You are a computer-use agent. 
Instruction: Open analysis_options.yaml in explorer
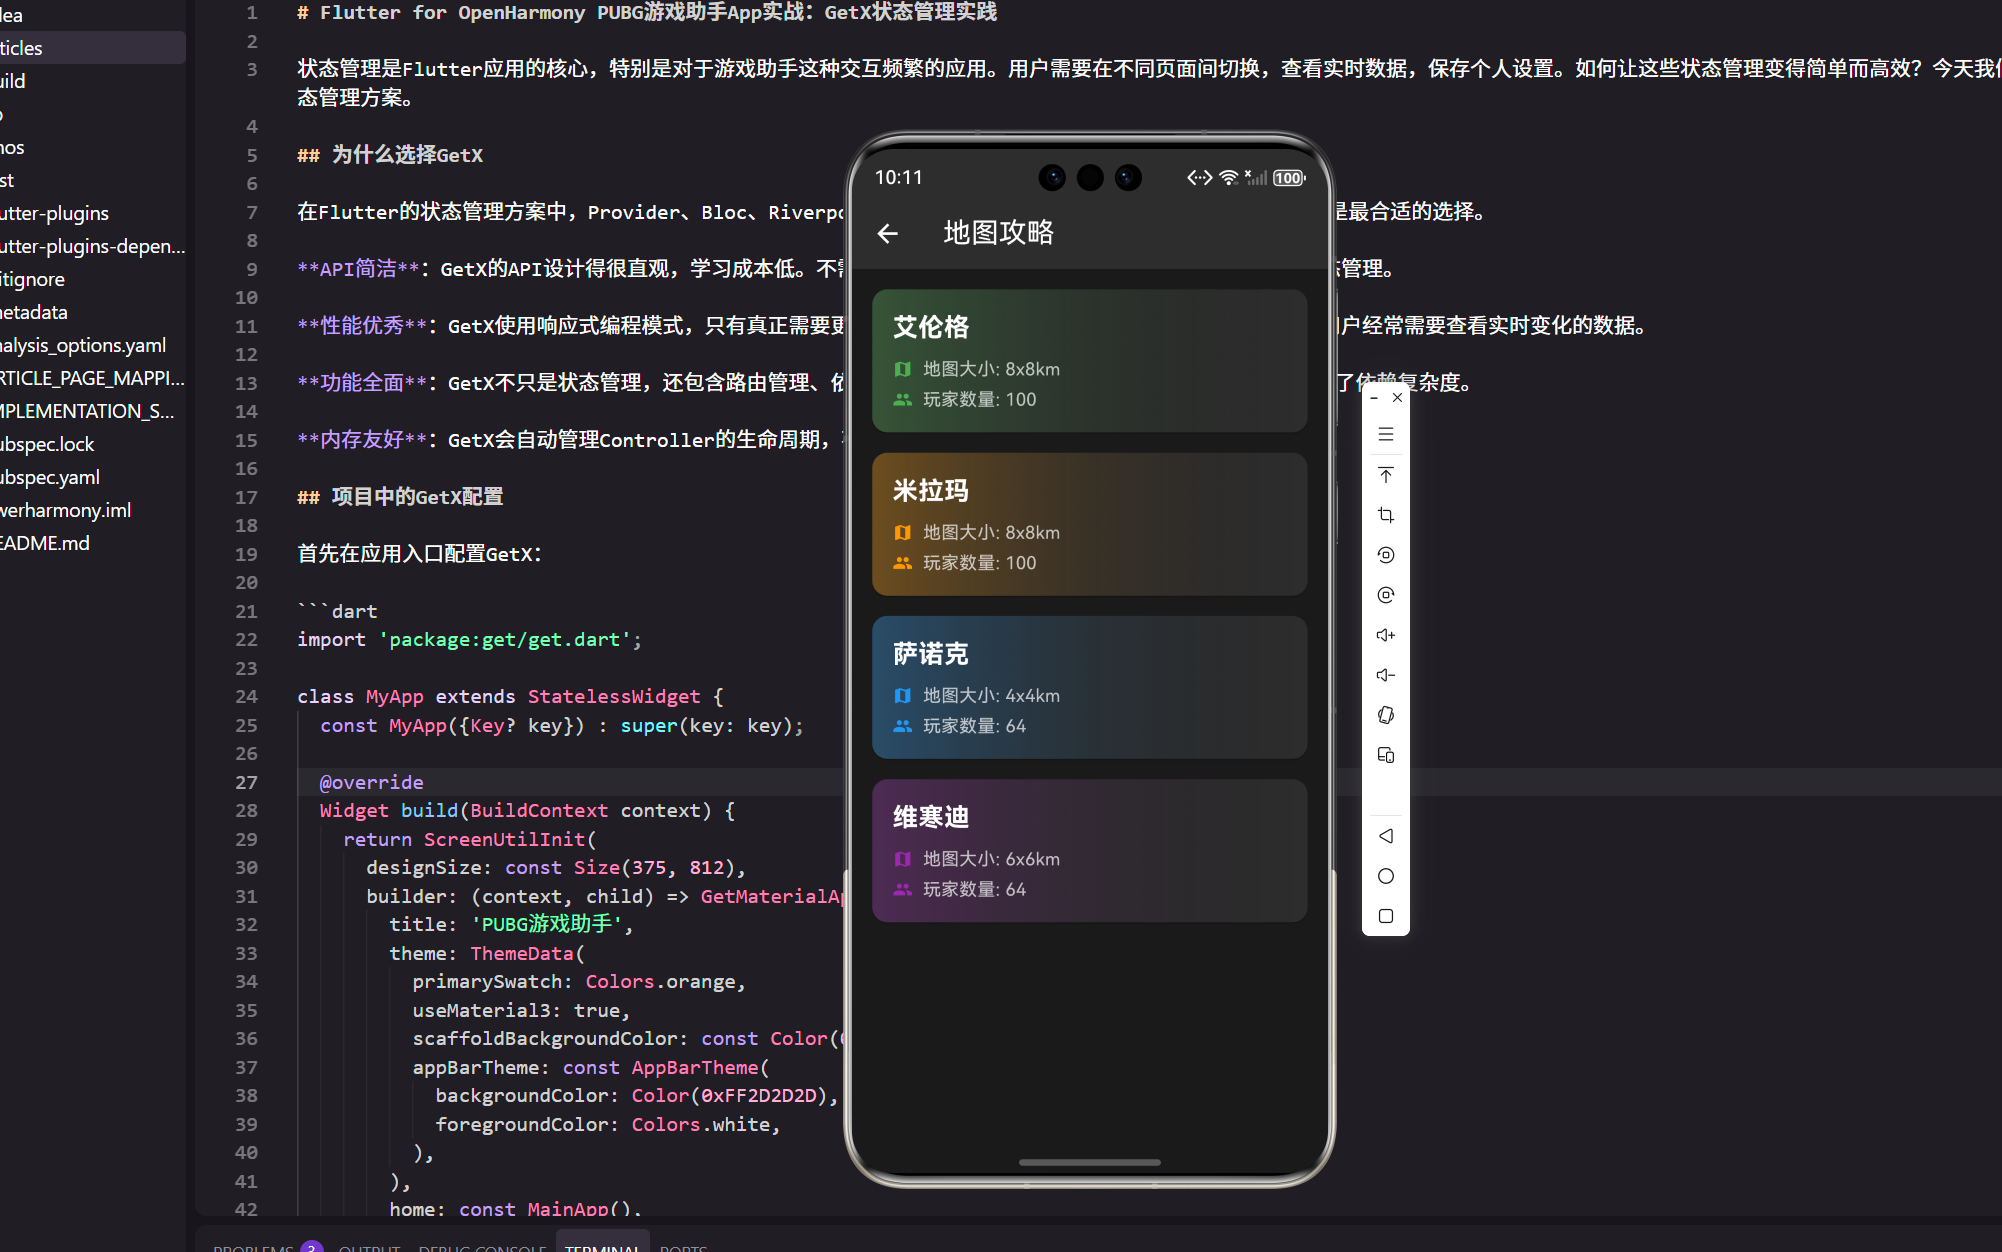tap(92, 345)
